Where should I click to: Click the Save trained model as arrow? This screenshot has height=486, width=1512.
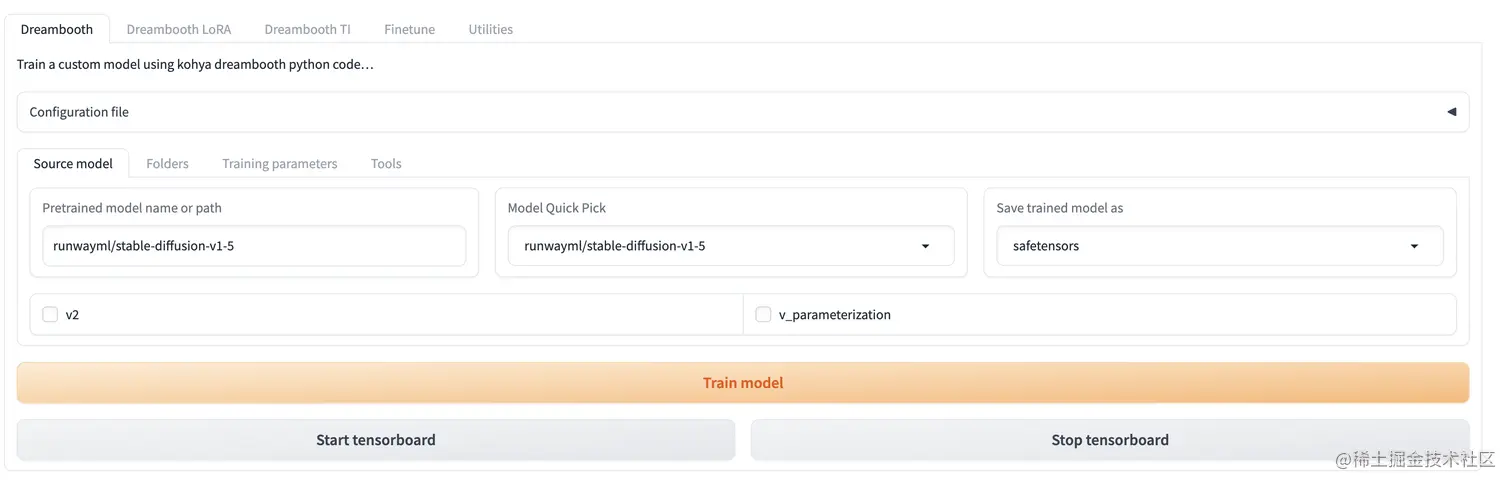coord(1414,246)
